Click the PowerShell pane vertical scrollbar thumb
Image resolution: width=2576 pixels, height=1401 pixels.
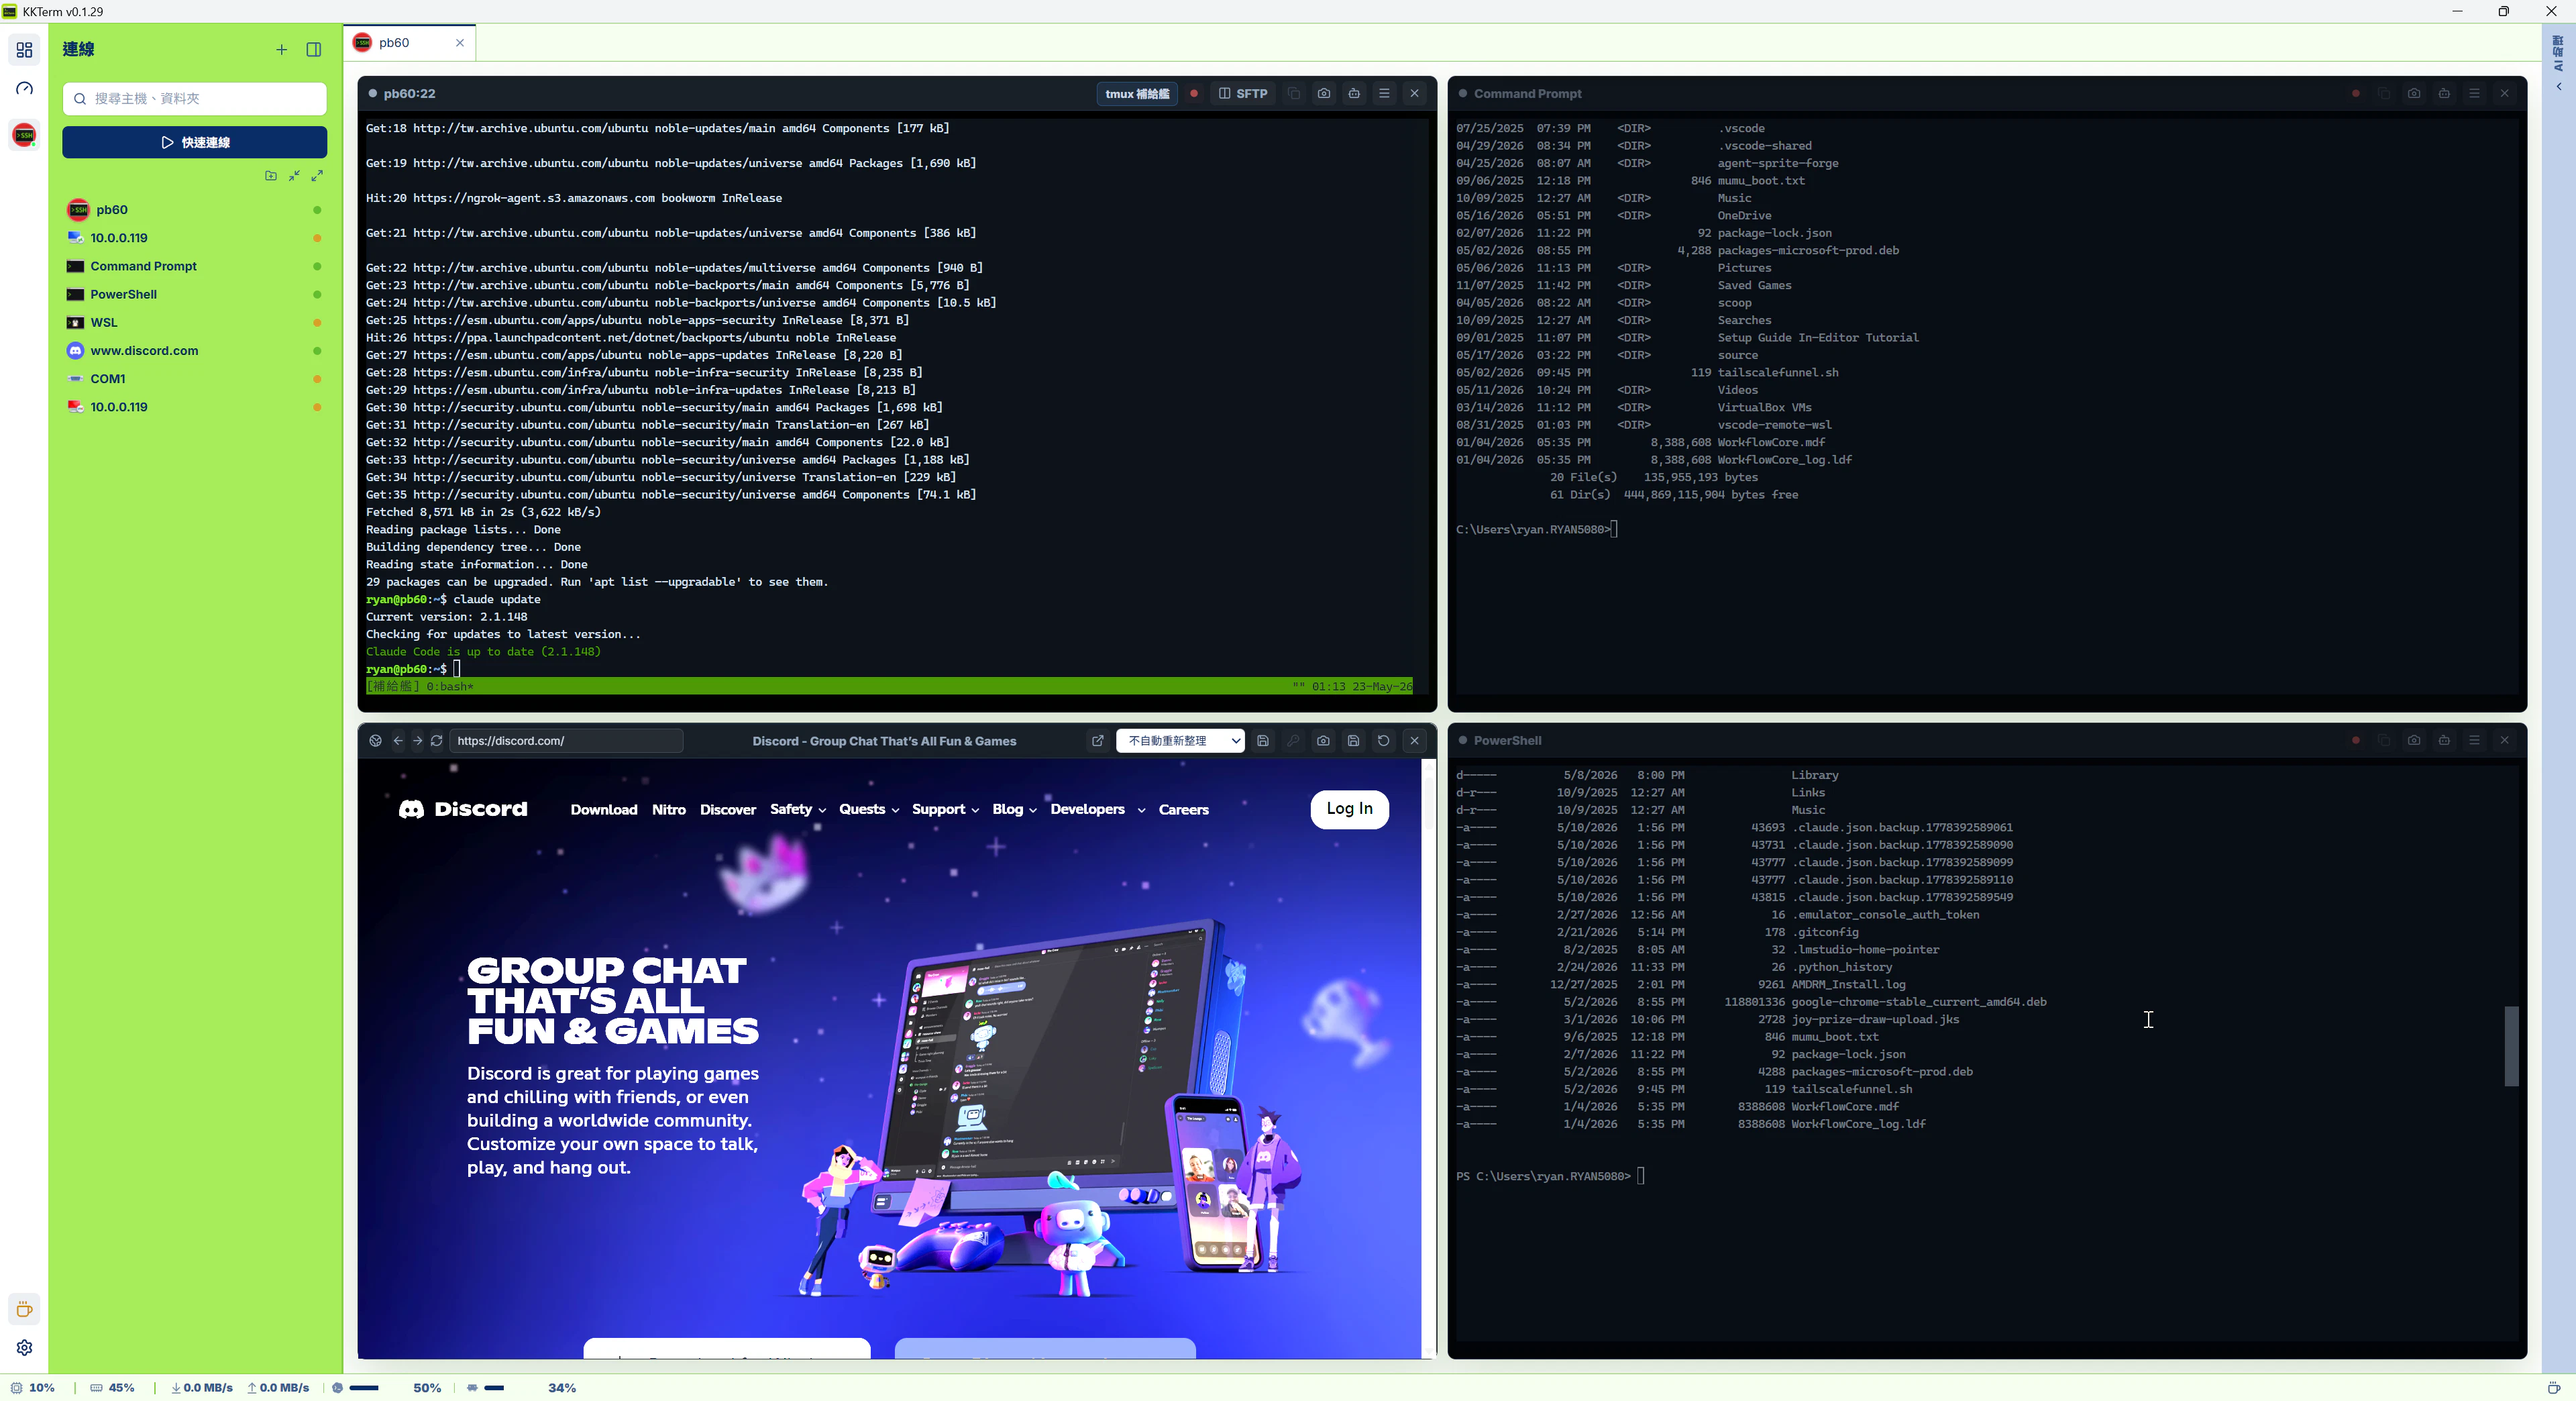2510,1046
